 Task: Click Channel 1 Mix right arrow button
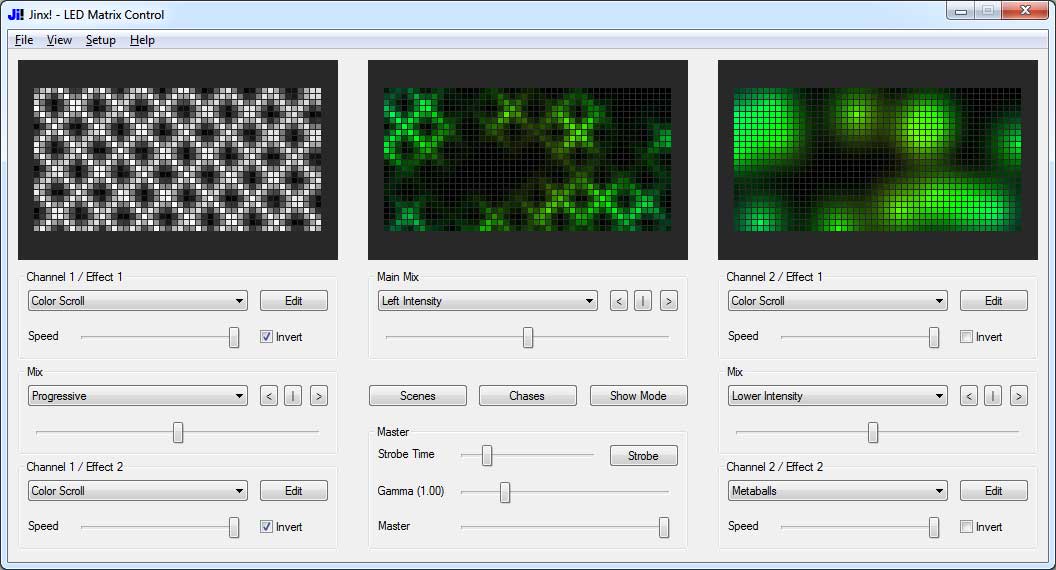pyautogui.click(x=319, y=396)
